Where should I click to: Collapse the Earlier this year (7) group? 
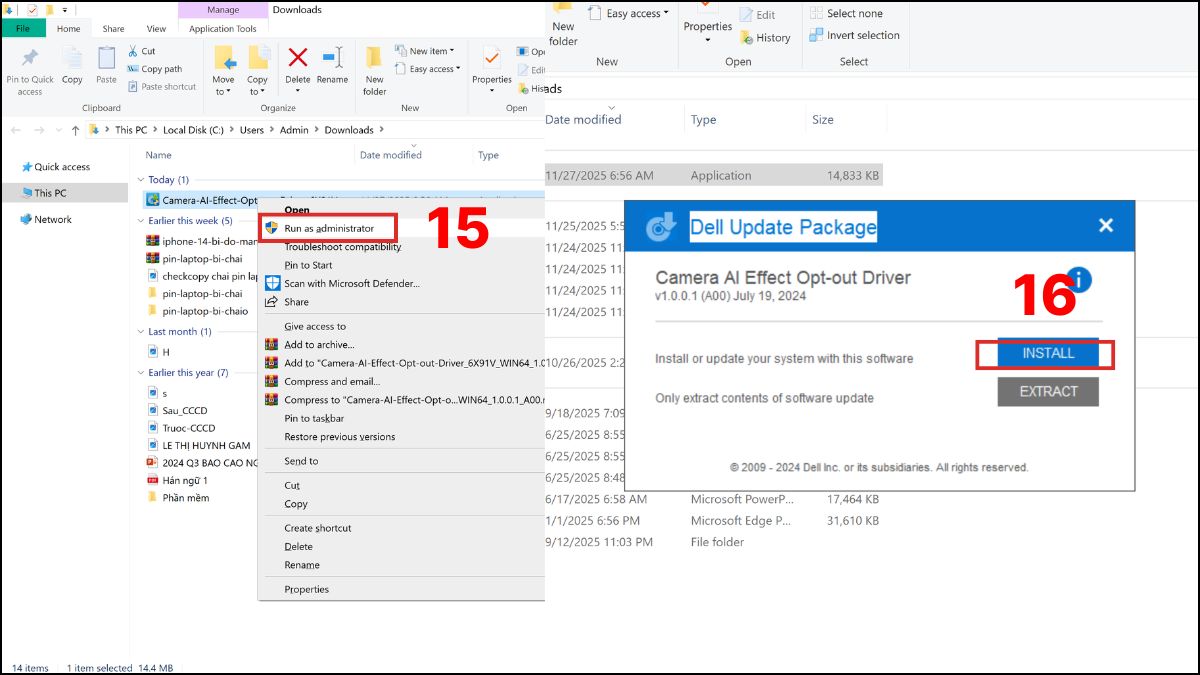point(140,373)
